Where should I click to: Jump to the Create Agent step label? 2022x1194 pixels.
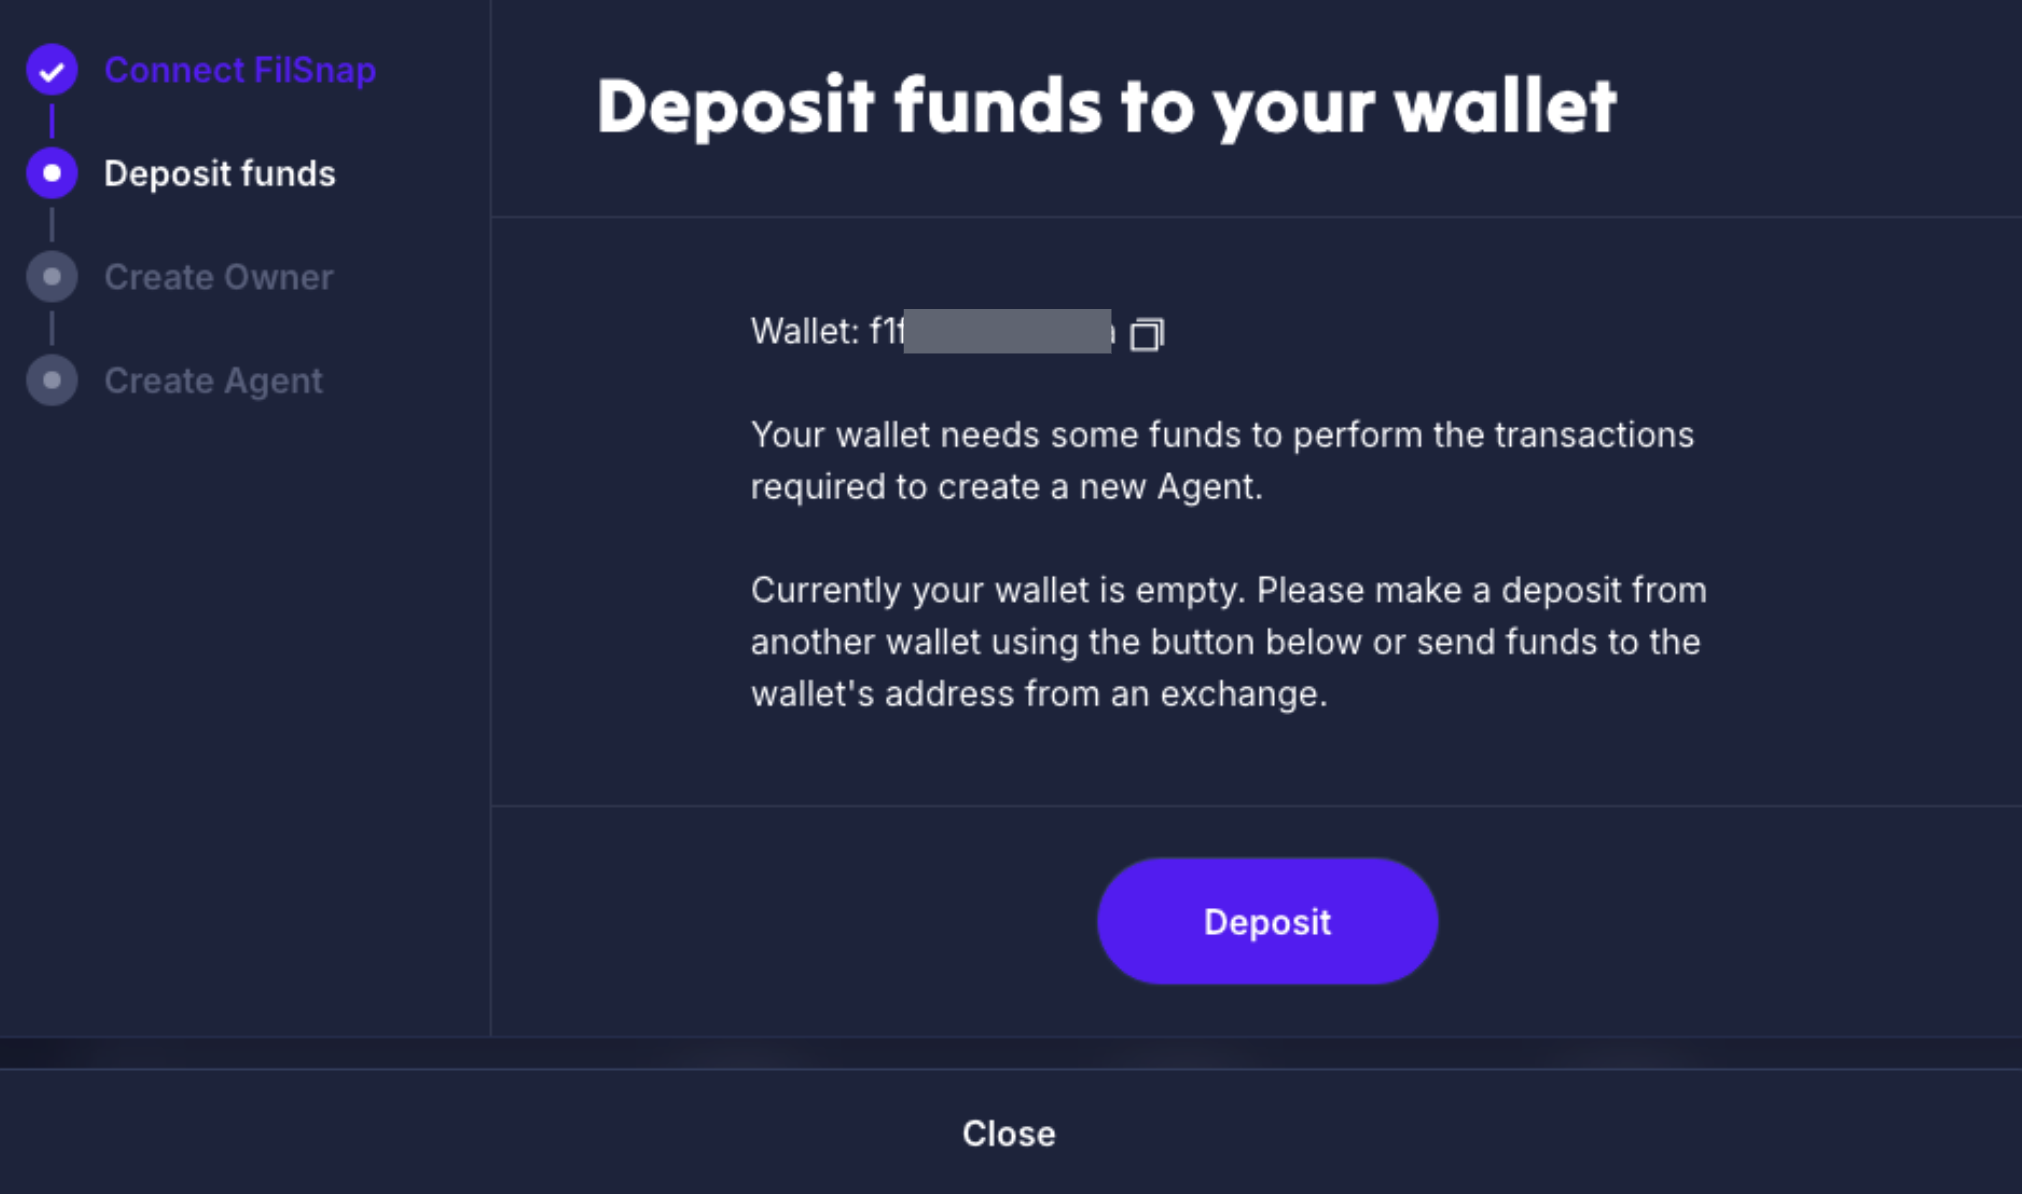click(x=213, y=381)
